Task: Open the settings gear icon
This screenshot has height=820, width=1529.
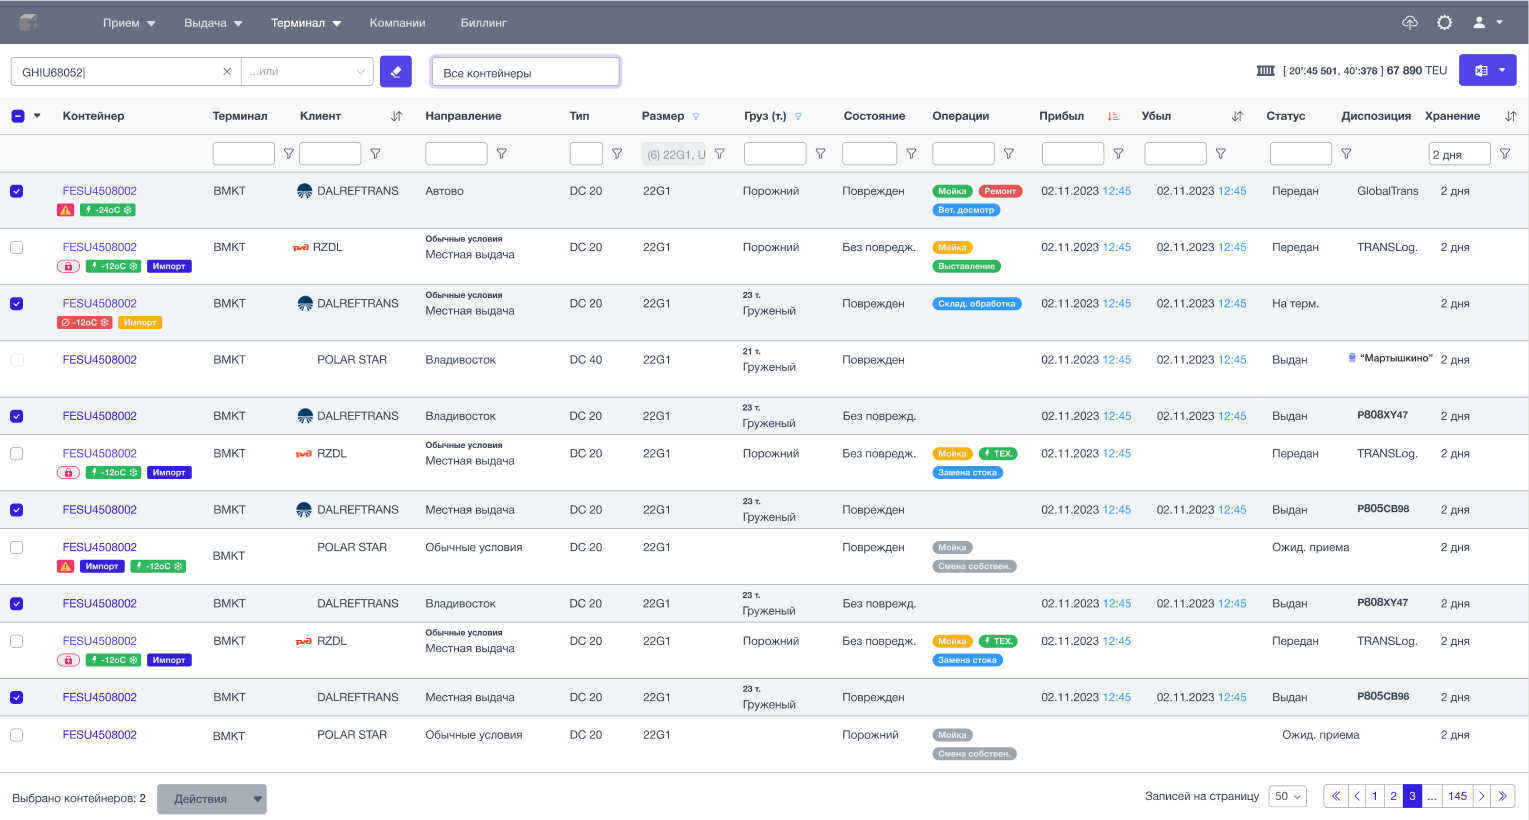Action: point(1444,22)
